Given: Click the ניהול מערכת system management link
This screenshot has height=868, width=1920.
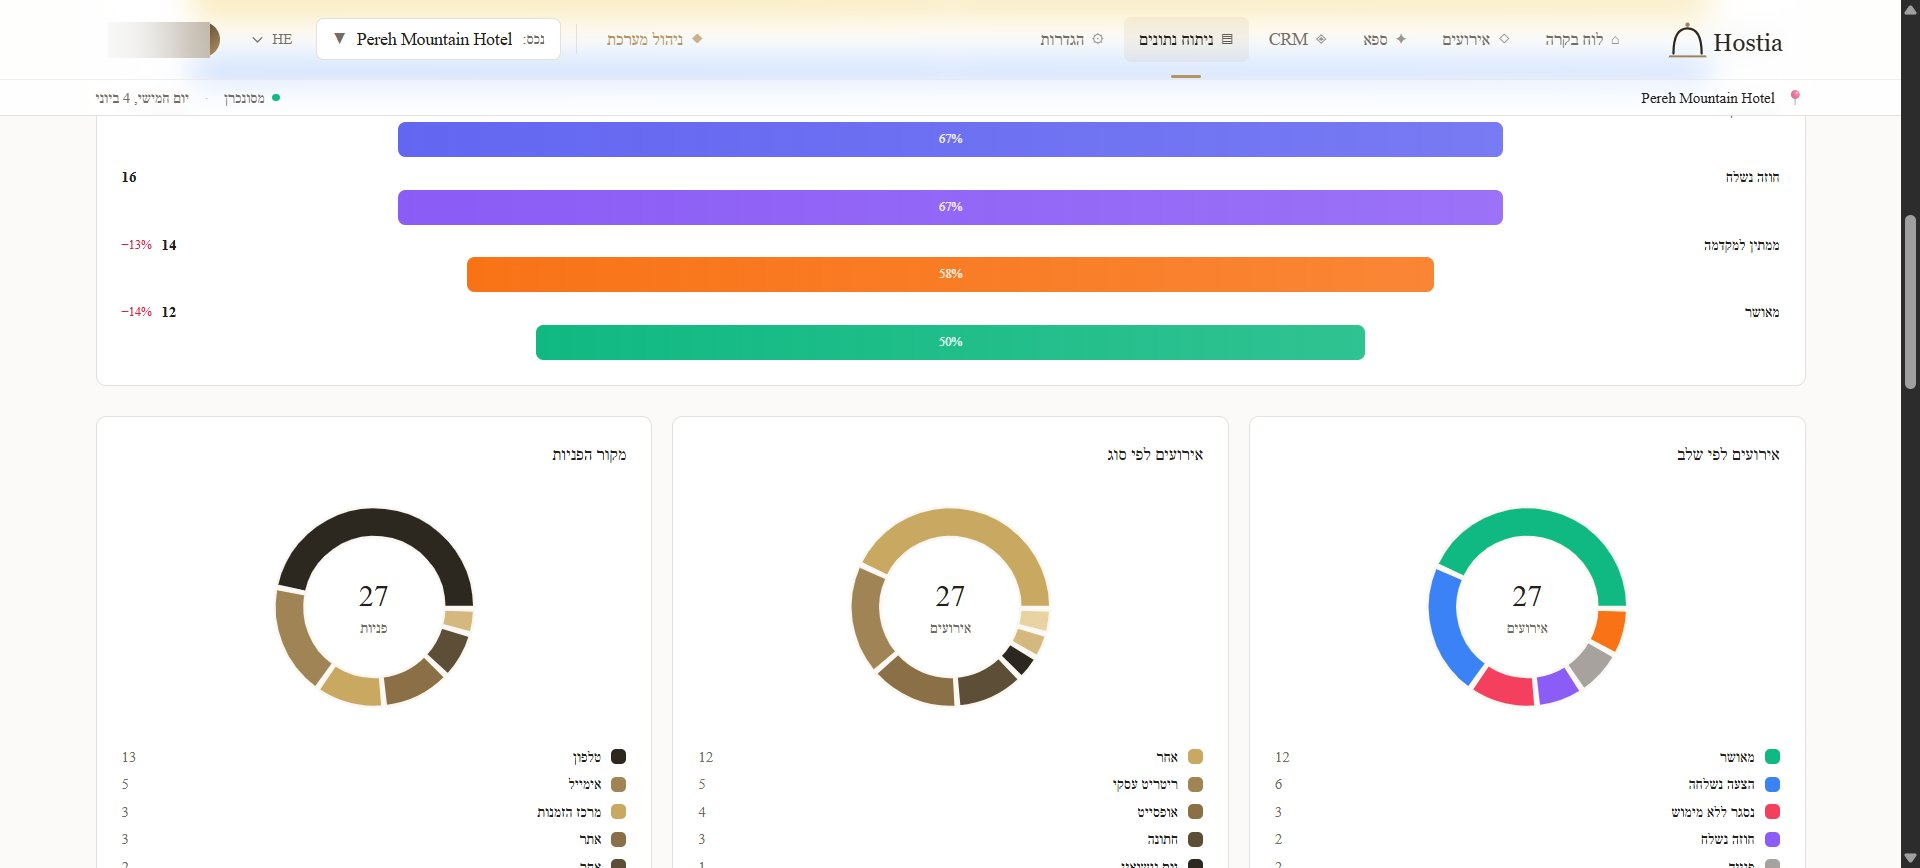Looking at the screenshot, I should pyautogui.click(x=654, y=39).
